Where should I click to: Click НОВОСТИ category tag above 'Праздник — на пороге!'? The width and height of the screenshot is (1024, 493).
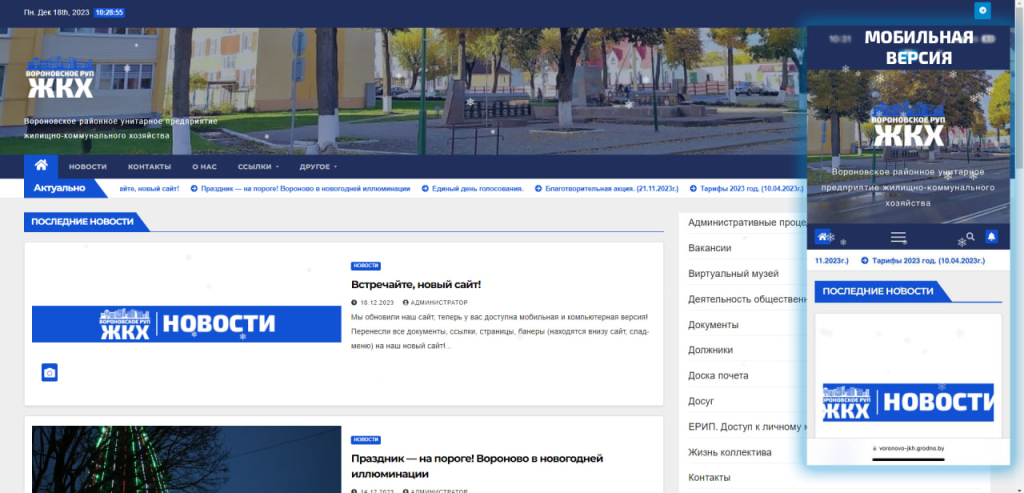pos(366,440)
